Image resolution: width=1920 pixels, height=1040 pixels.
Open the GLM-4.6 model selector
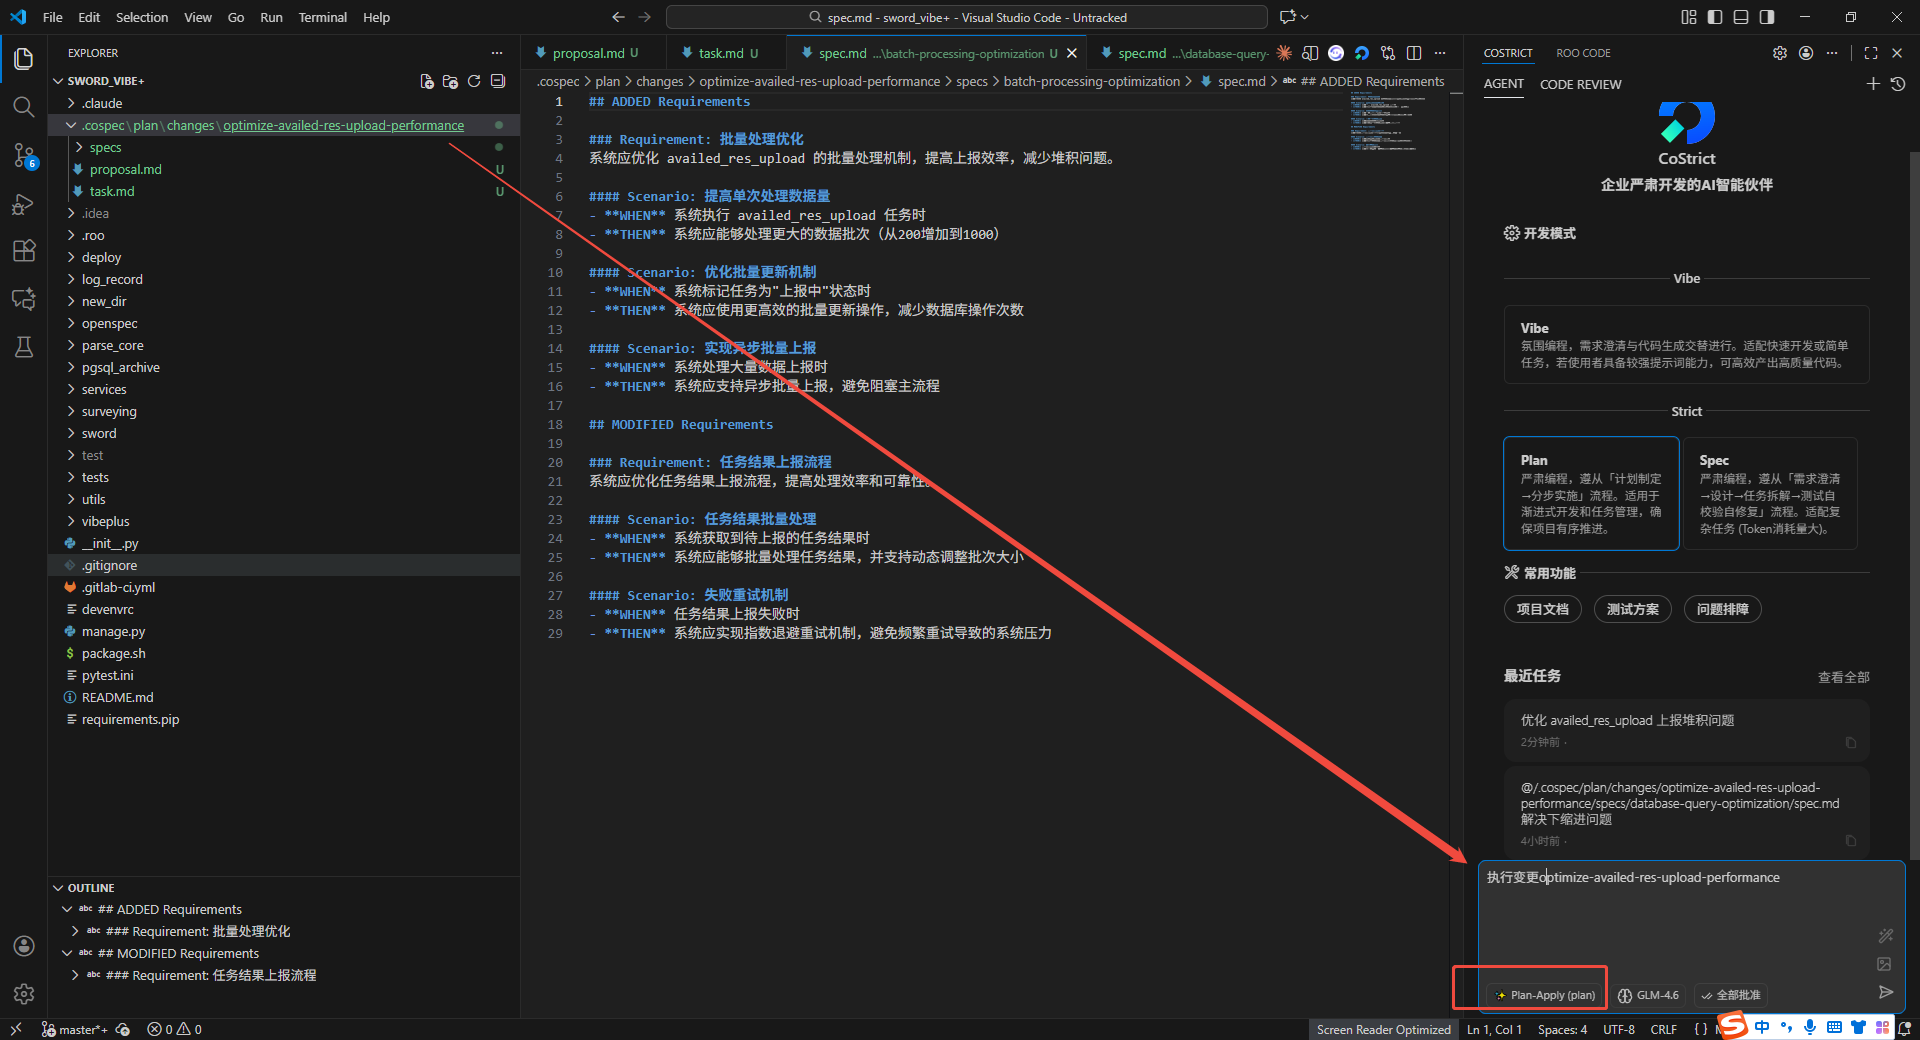pyautogui.click(x=1648, y=995)
